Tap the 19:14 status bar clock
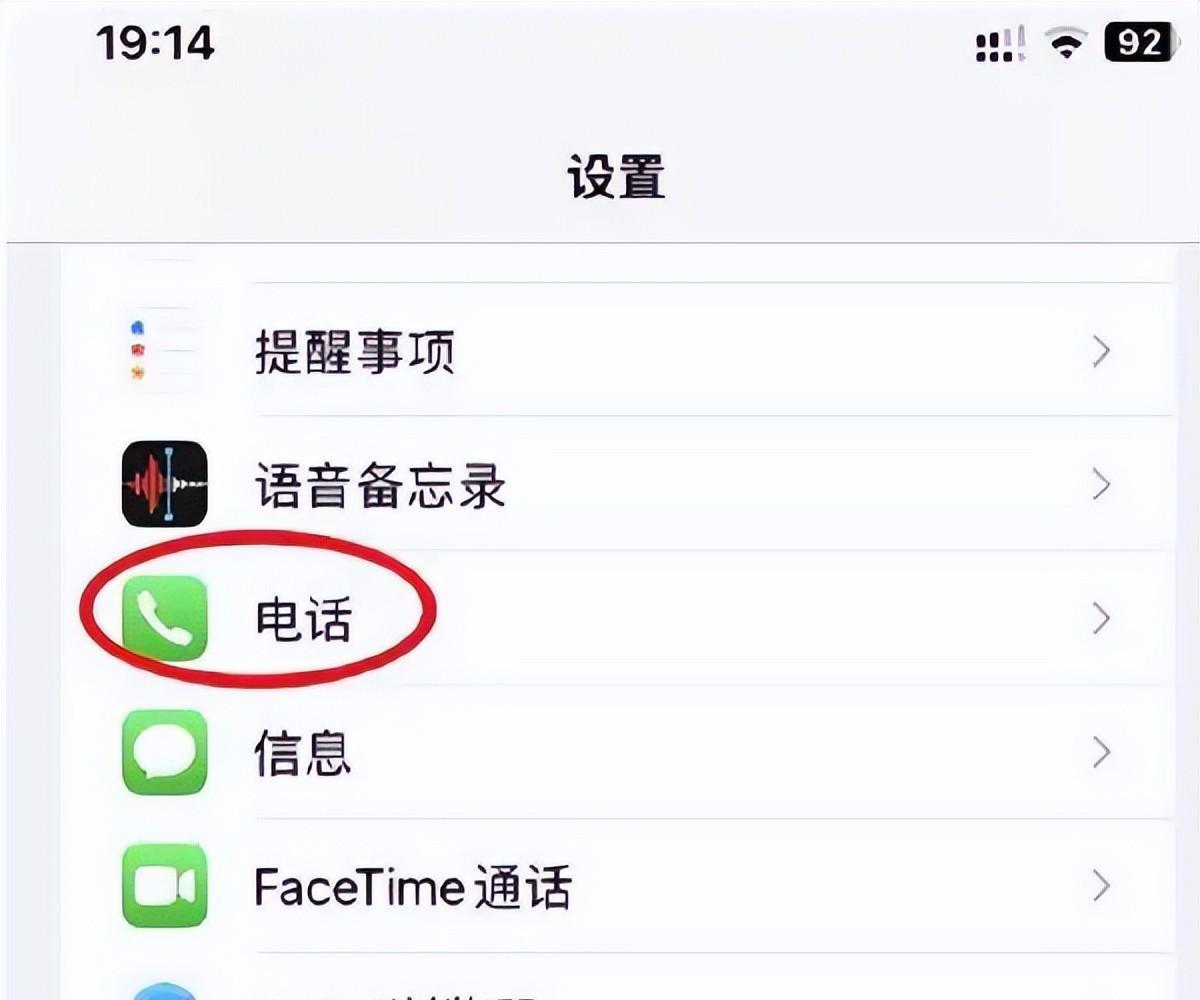Image resolution: width=1200 pixels, height=1000 pixels. point(155,44)
